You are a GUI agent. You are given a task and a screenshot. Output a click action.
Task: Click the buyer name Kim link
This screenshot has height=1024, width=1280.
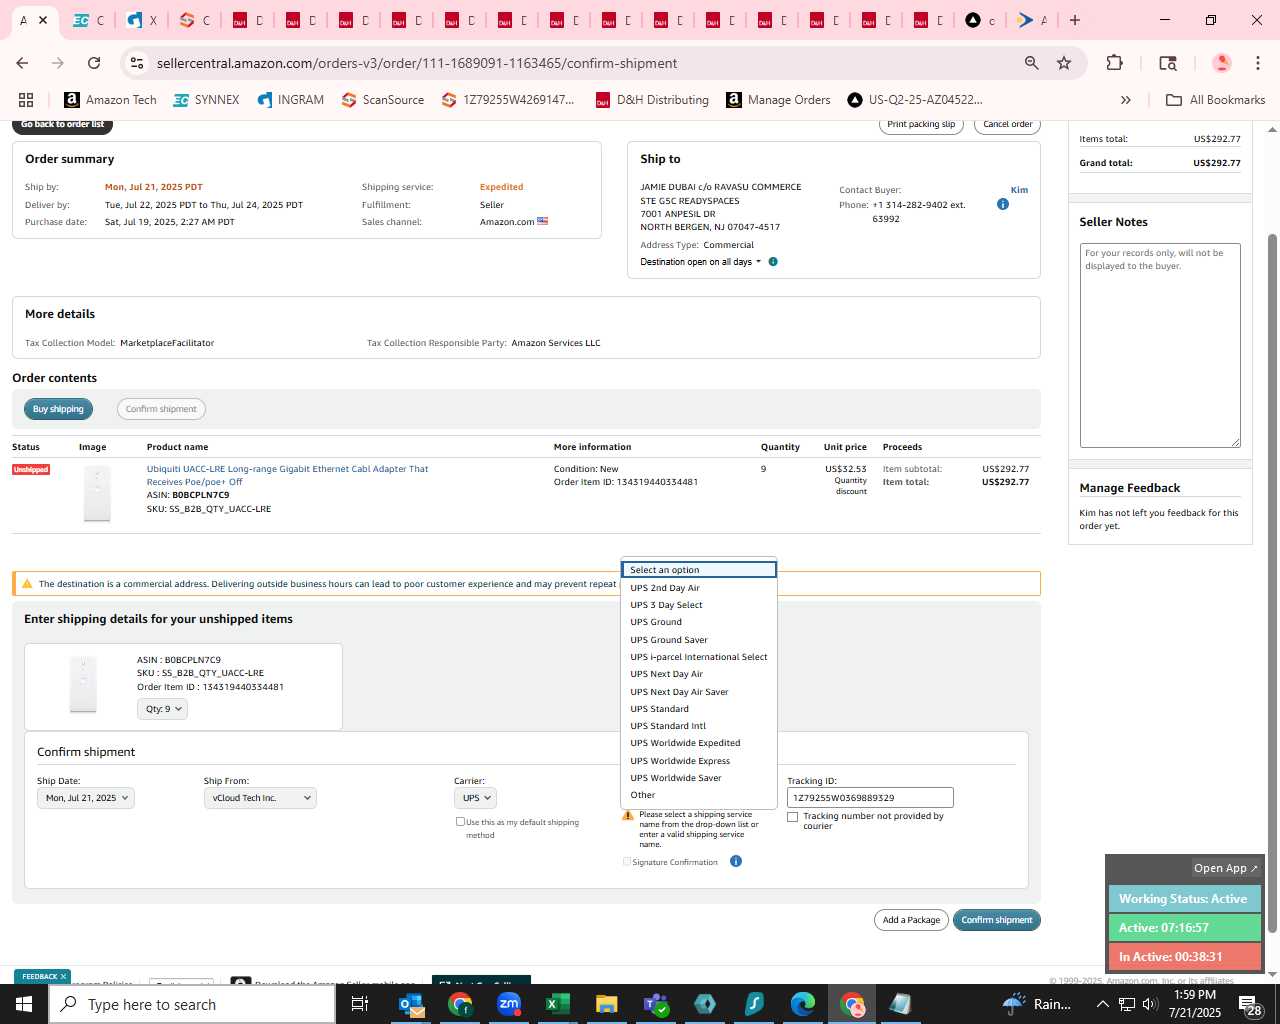coord(1019,190)
